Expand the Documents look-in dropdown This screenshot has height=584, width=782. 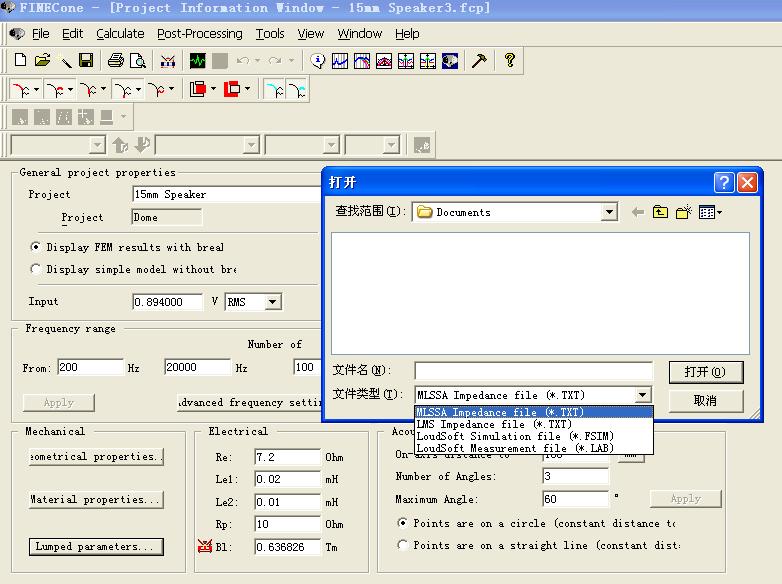tap(609, 212)
